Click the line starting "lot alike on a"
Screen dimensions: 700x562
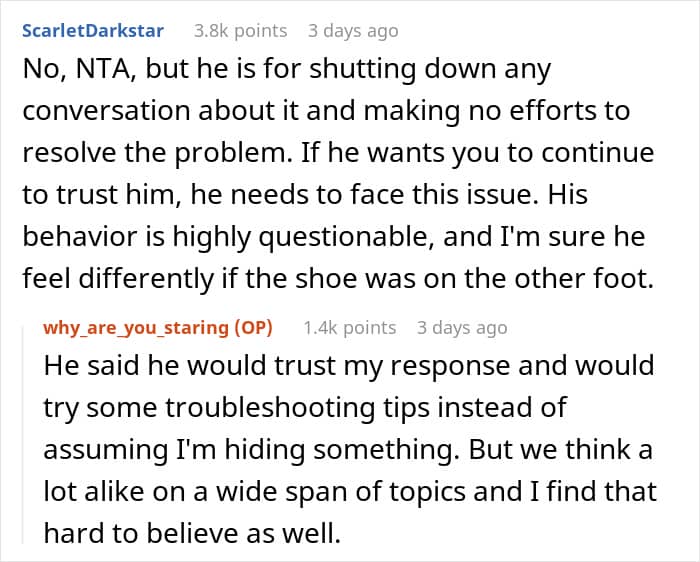coord(350,492)
